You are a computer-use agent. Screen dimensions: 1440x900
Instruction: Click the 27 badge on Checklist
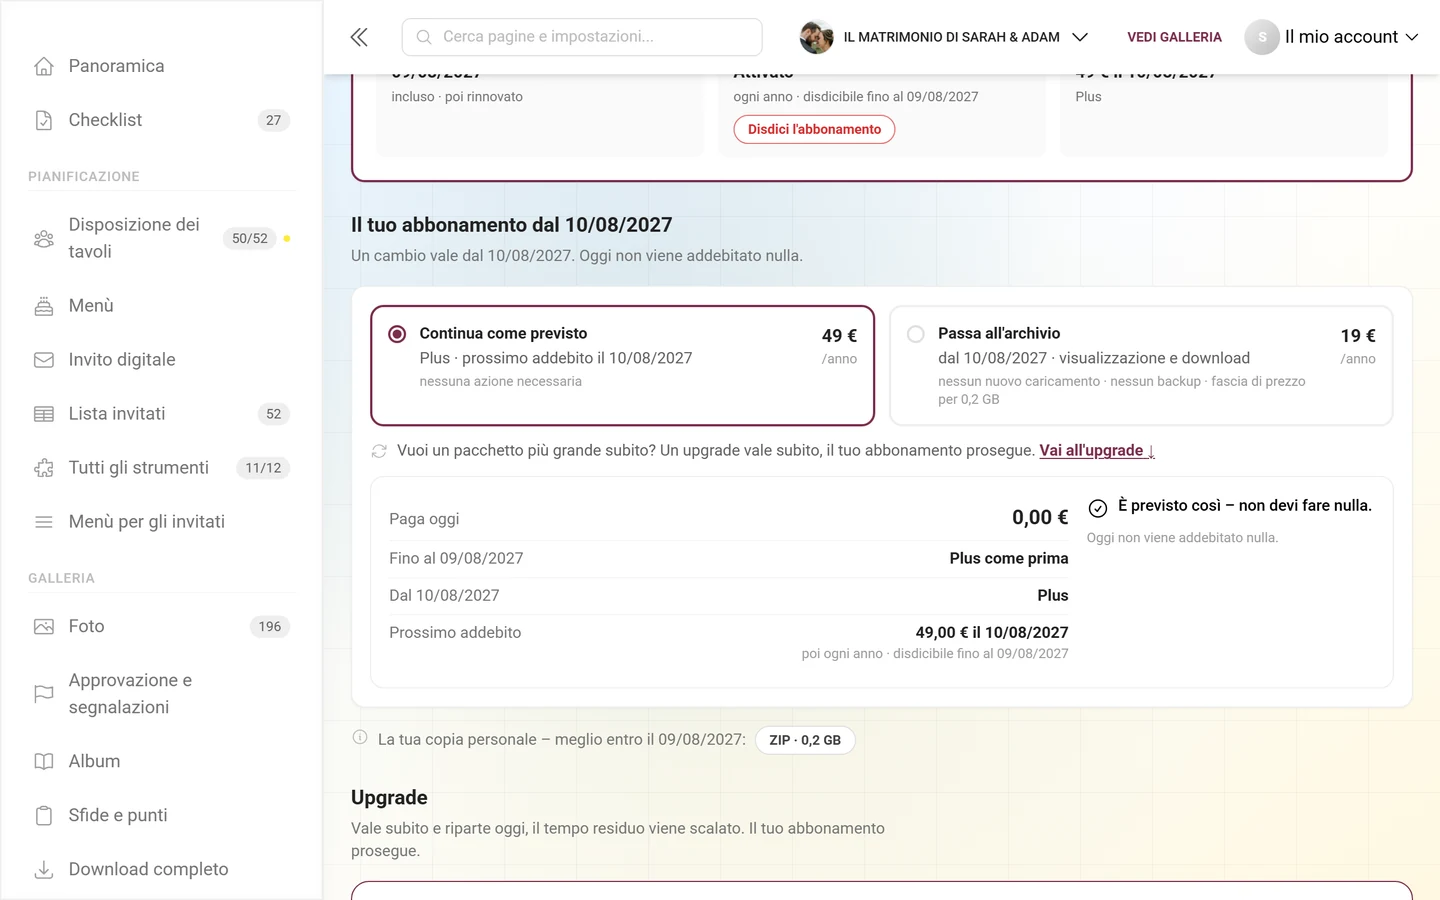click(x=274, y=120)
